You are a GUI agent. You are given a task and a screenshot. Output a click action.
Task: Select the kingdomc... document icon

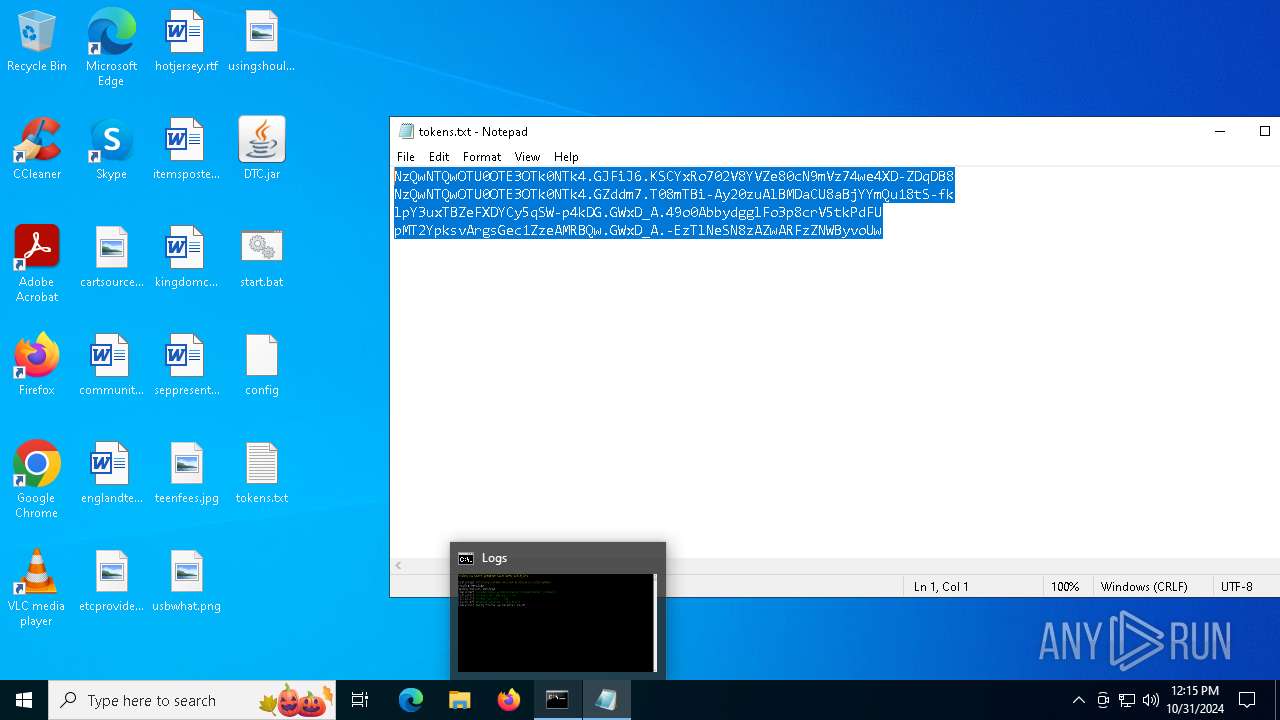pyautogui.click(x=186, y=257)
